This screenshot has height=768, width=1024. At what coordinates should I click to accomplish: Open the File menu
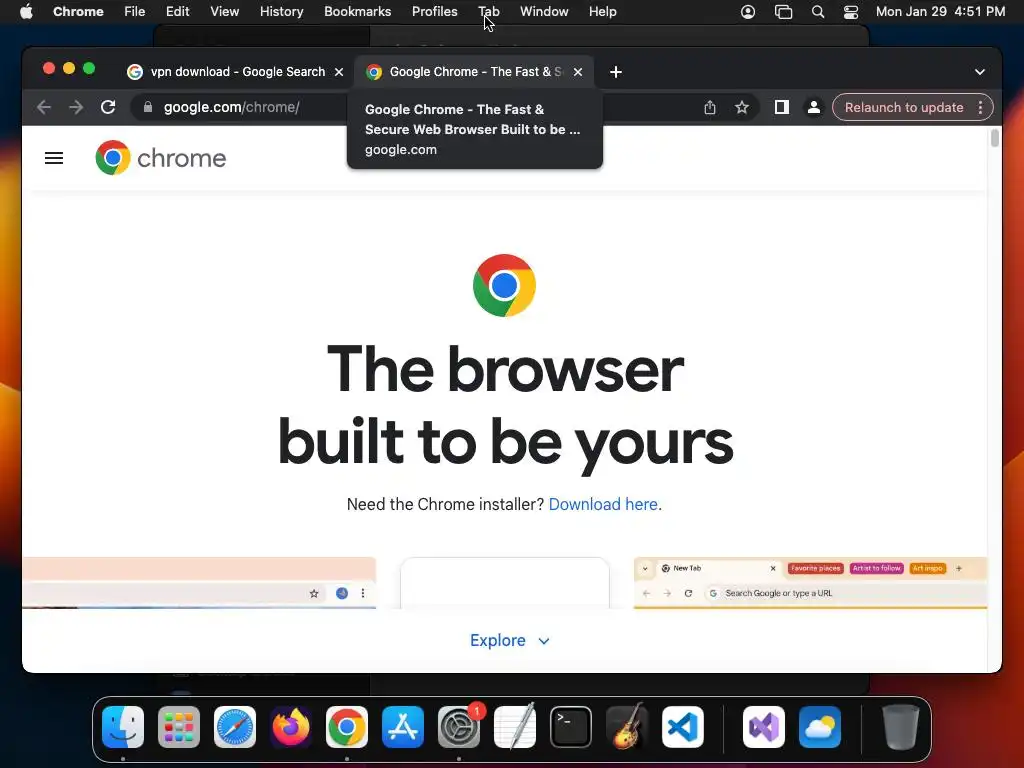135,12
